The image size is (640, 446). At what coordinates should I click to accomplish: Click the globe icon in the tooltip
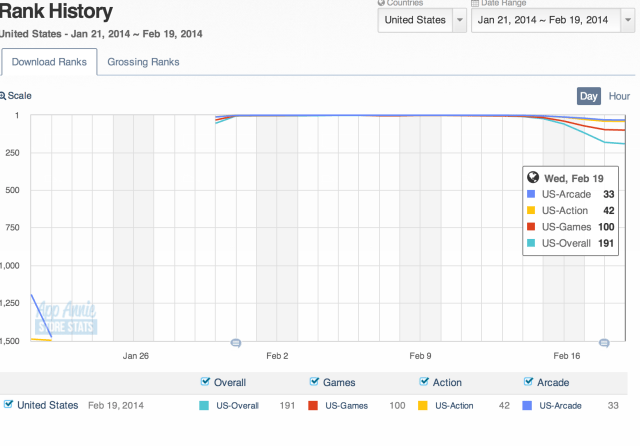point(533,177)
